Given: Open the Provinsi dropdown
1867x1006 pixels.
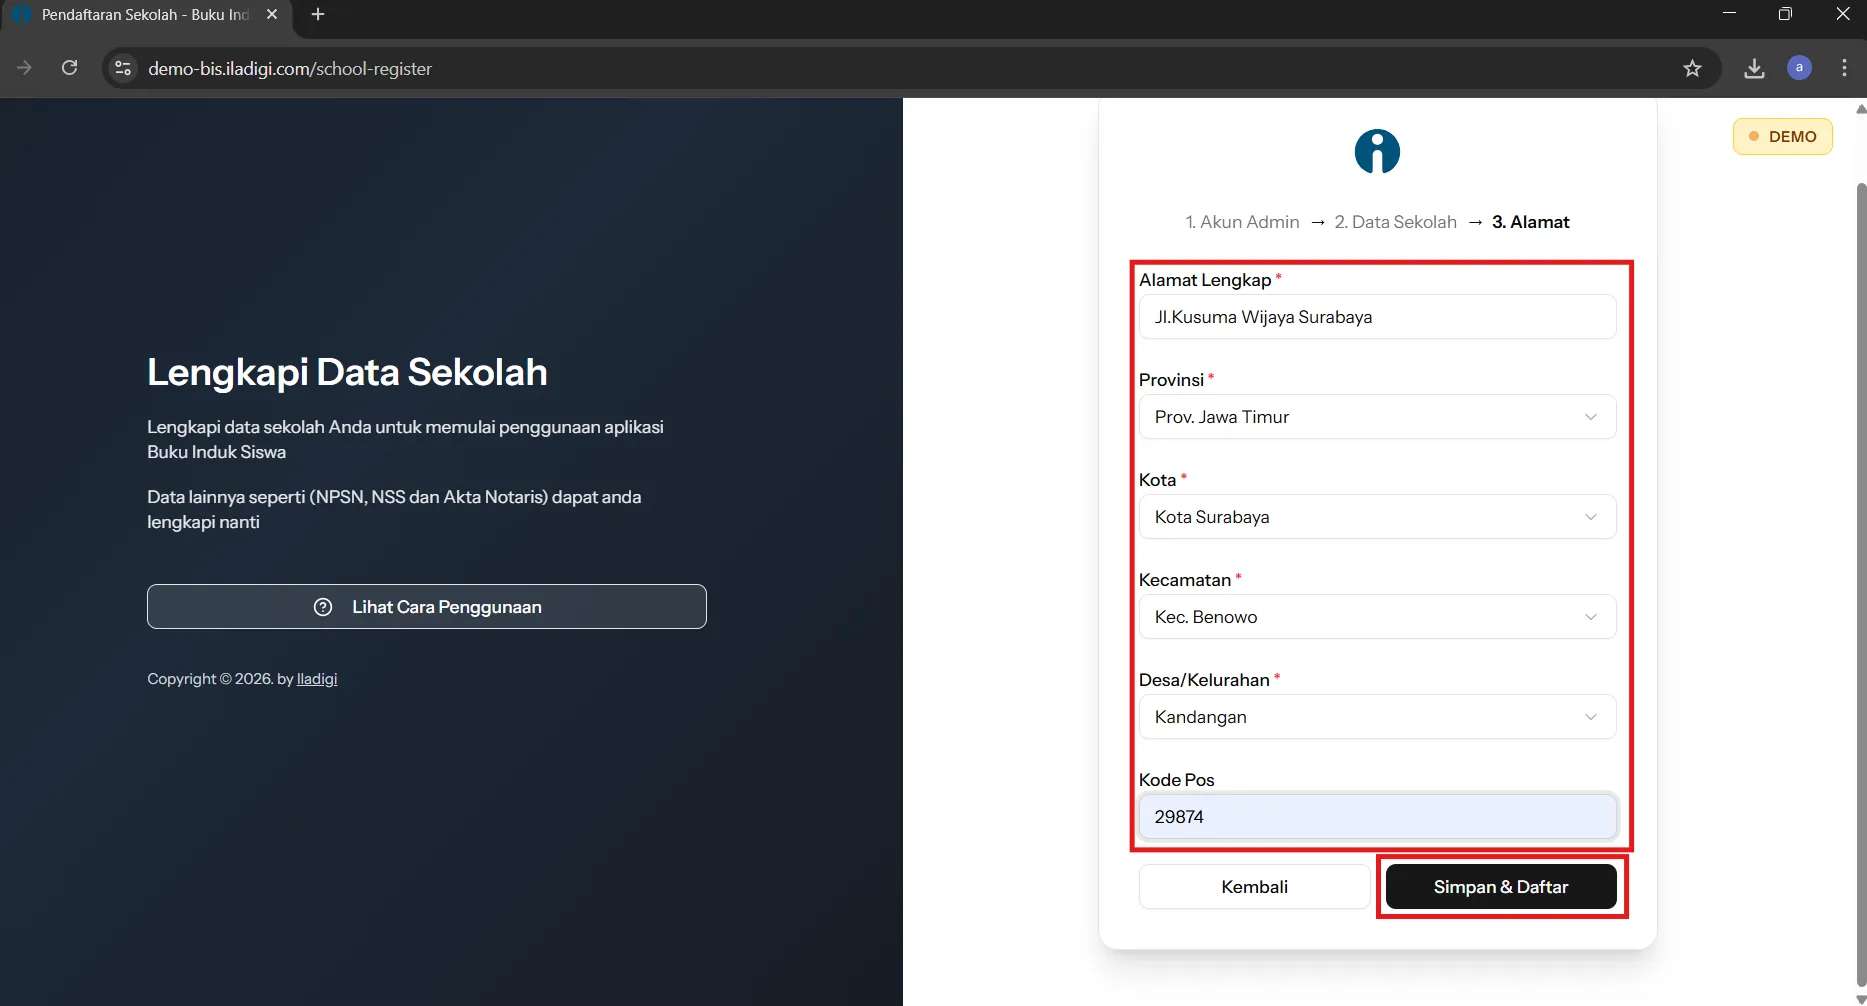Looking at the screenshot, I should coord(1377,417).
